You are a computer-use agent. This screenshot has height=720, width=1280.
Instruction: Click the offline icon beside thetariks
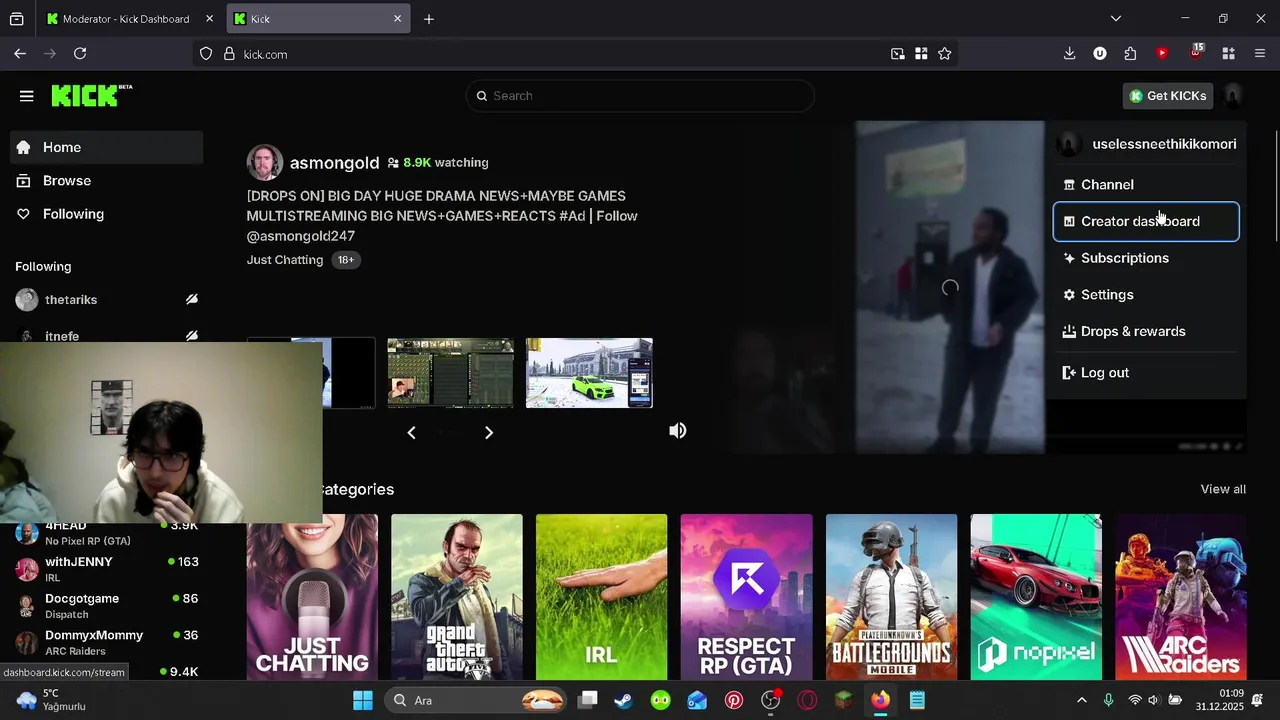tap(191, 299)
